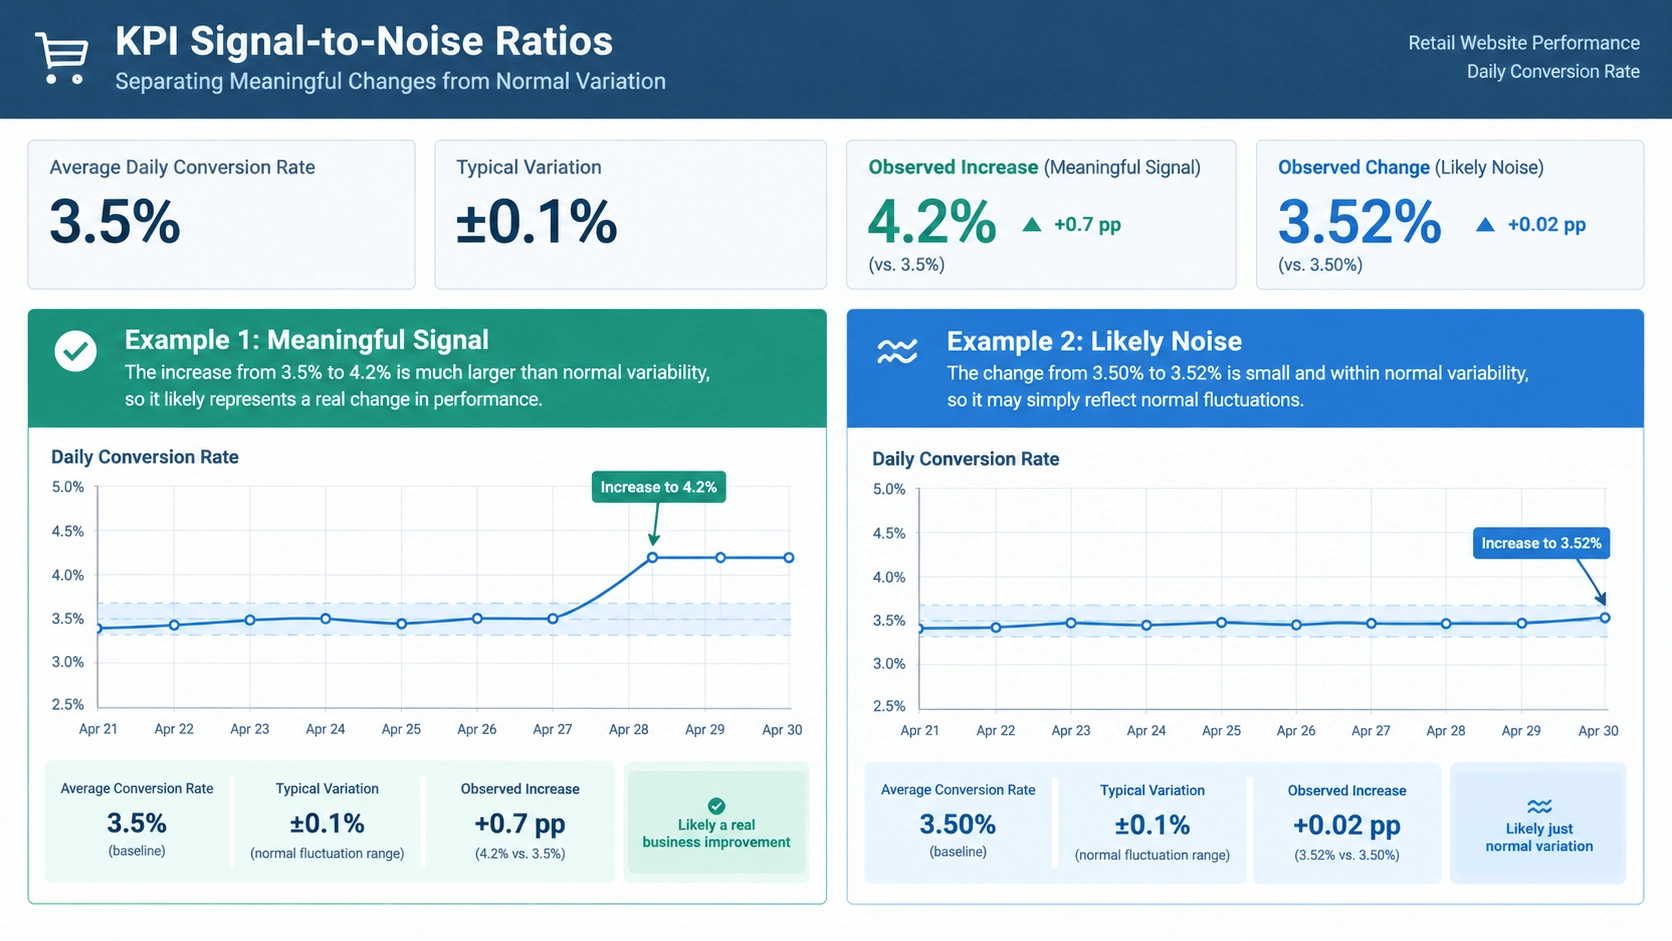Click 'Apr 27' axis label in Example 2 chart
This screenshot has height=941, width=1672.
1371,731
